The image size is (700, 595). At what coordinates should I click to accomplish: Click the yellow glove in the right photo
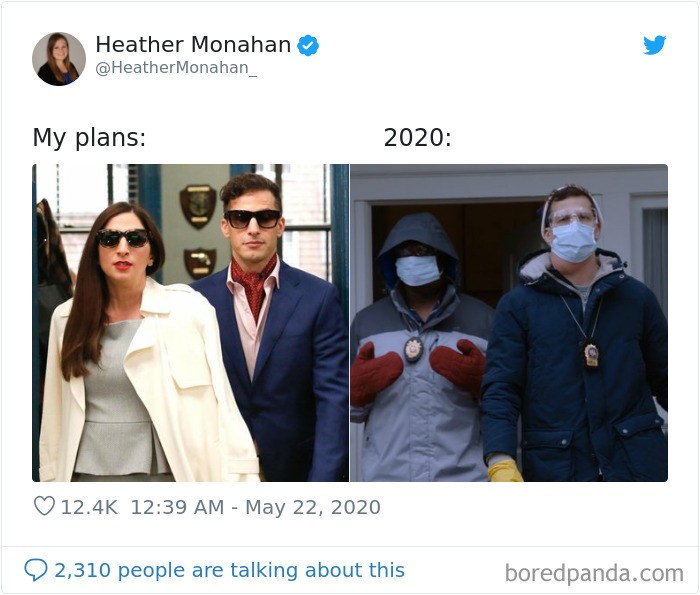point(505,470)
